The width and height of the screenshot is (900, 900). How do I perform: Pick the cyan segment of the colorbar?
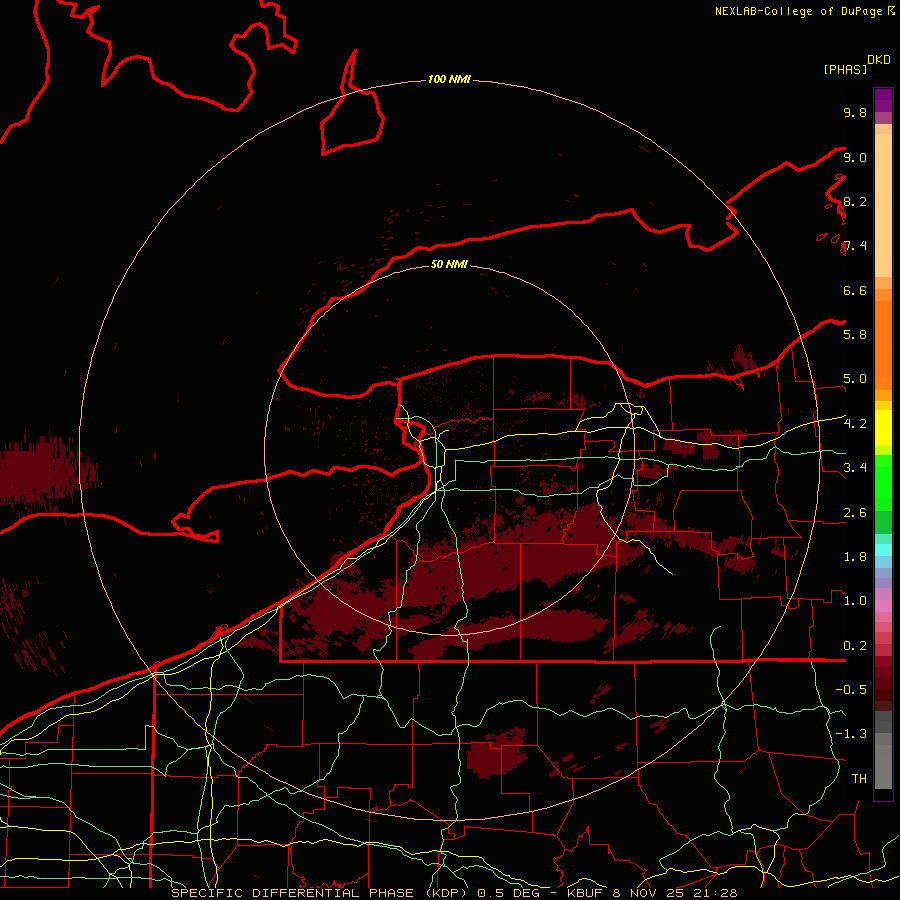(x=883, y=550)
